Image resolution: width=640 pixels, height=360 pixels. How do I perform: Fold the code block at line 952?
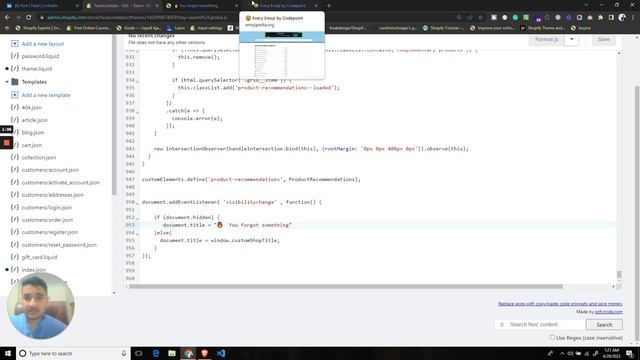137,218
